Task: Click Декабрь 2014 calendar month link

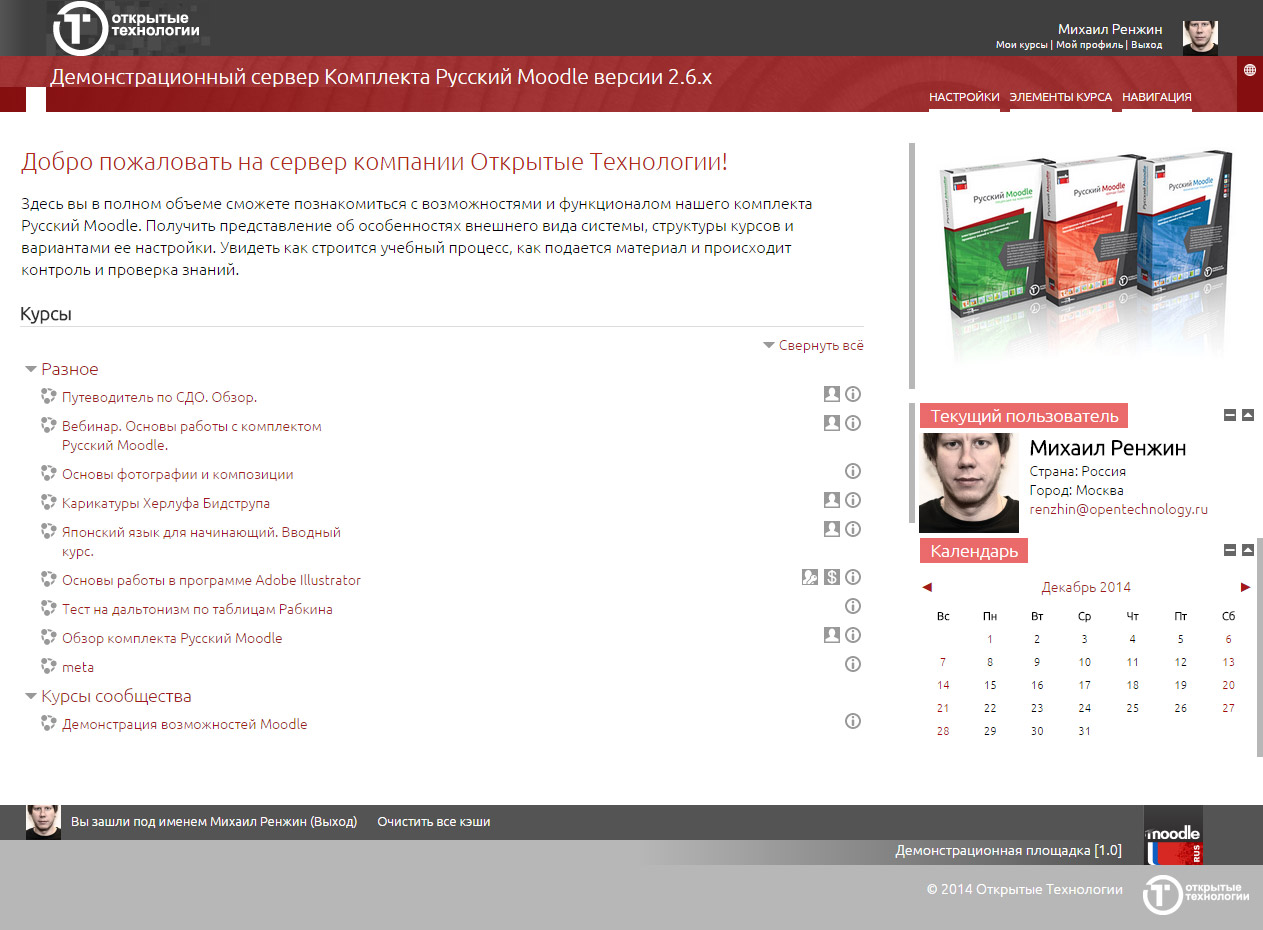Action: (x=1086, y=587)
